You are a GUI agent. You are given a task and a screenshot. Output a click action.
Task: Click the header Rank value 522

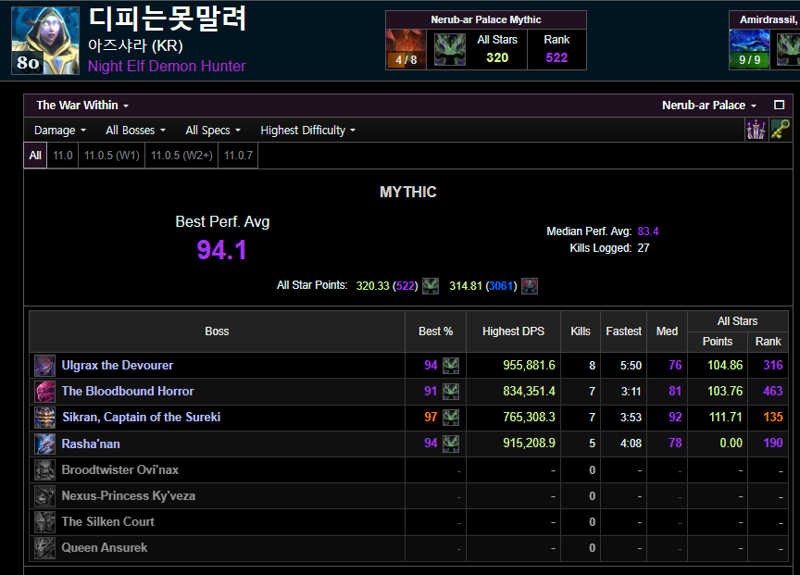[x=556, y=58]
